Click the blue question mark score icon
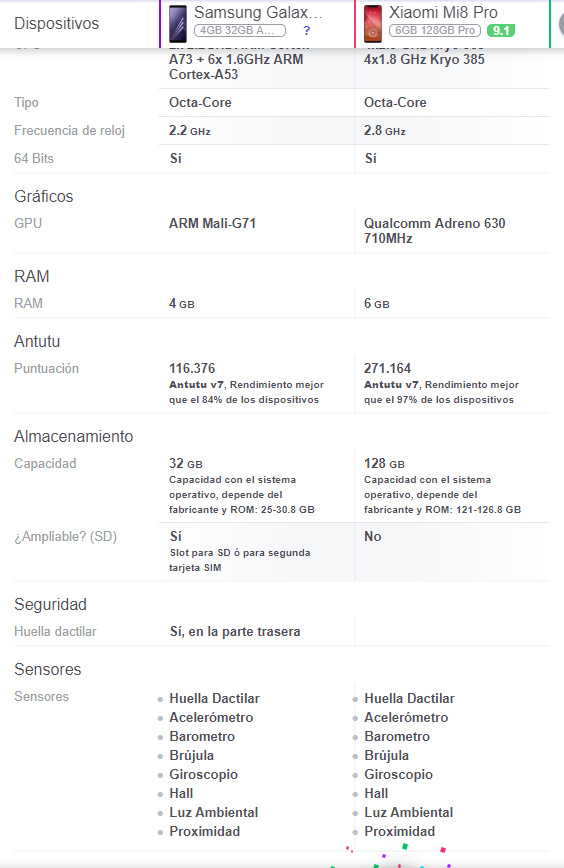This screenshot has height=868, width=564. tap(307, 30)
